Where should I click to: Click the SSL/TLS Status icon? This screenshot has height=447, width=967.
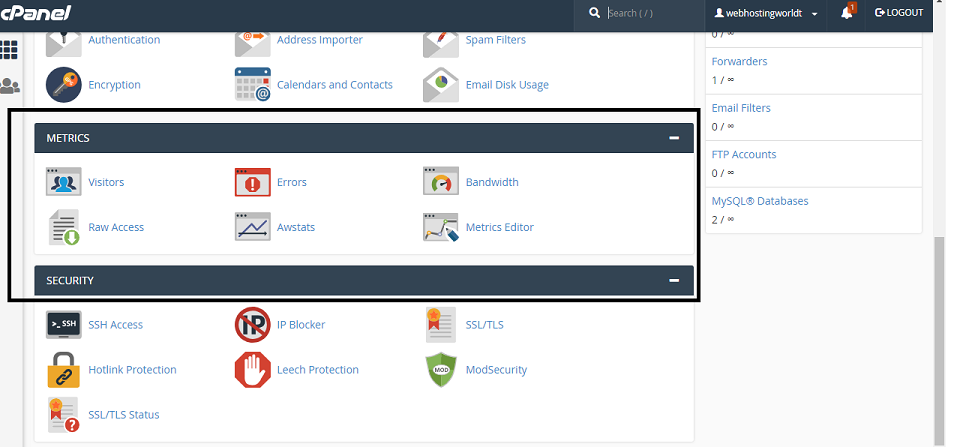(64, 414)
